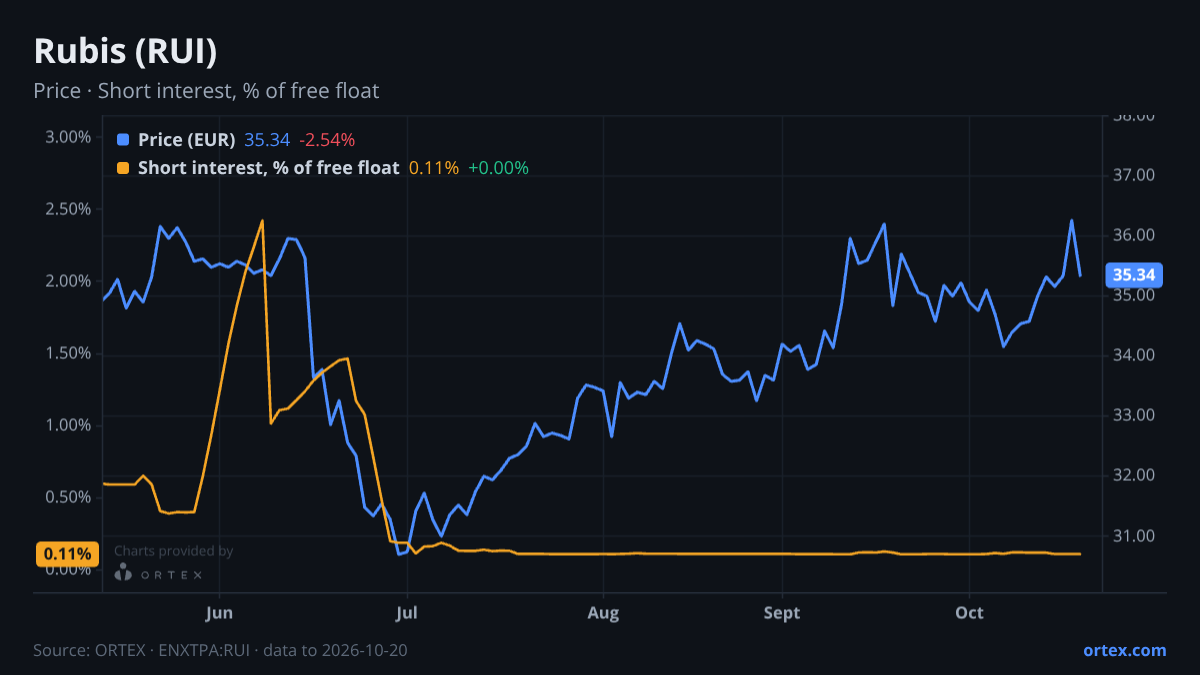Click the blue Price legend color swatch
Screen dimensions: 1200x675
(x=123, y=140)
